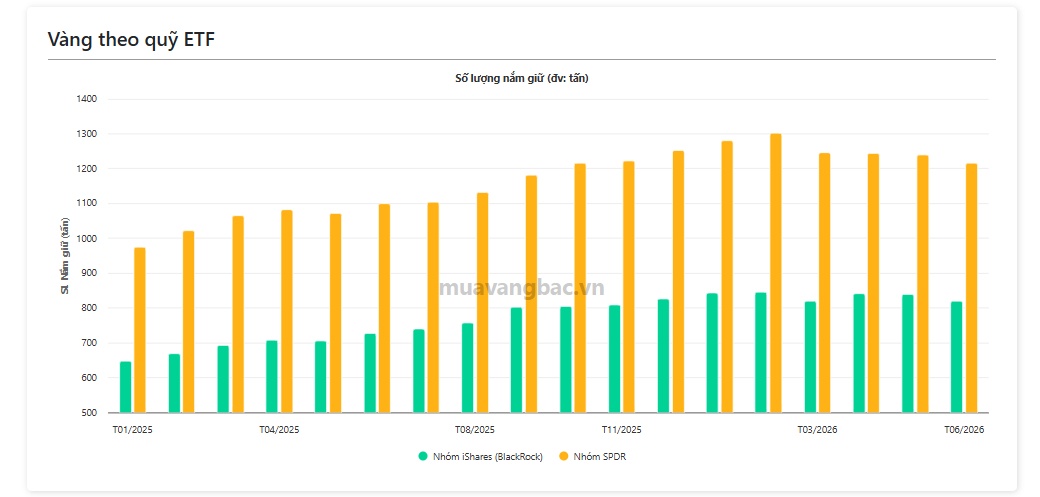Click the "SL Nắm giữ (tấn)" y-axis title
This screenshot has width=1040, height=497.
coord(65,256)
